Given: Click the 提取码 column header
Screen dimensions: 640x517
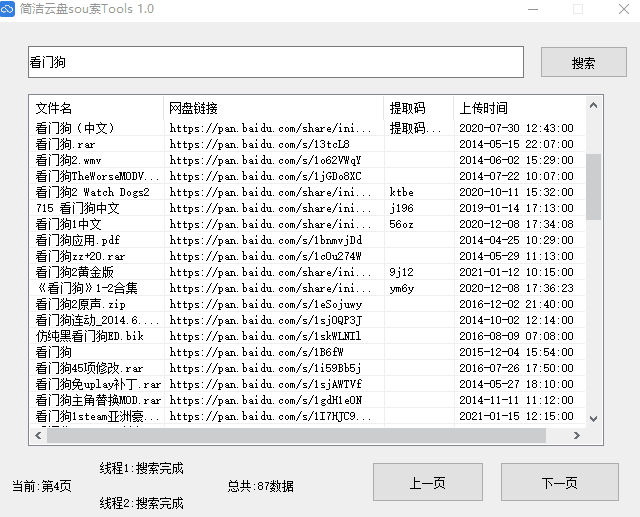Looking at the screenshot, I should [x=419, y=108].
